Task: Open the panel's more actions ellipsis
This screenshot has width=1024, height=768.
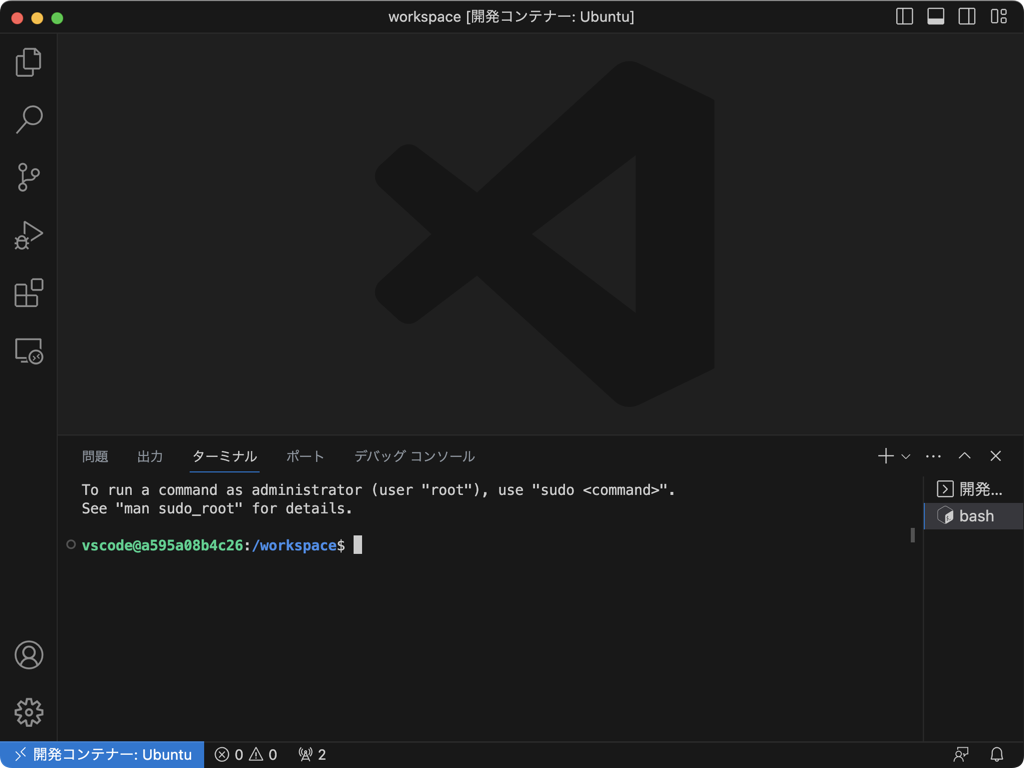Action: (933, 456)
